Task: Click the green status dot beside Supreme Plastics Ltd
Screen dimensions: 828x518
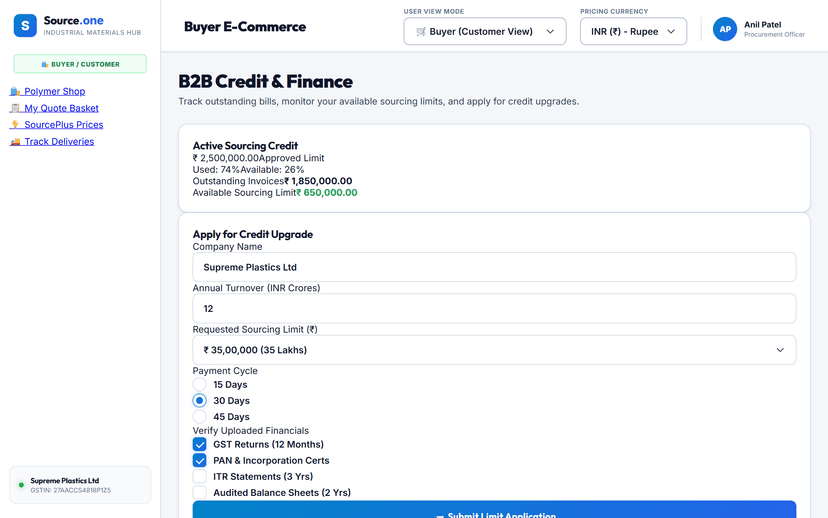Action: pyautogui.click(x=21, y=485)
